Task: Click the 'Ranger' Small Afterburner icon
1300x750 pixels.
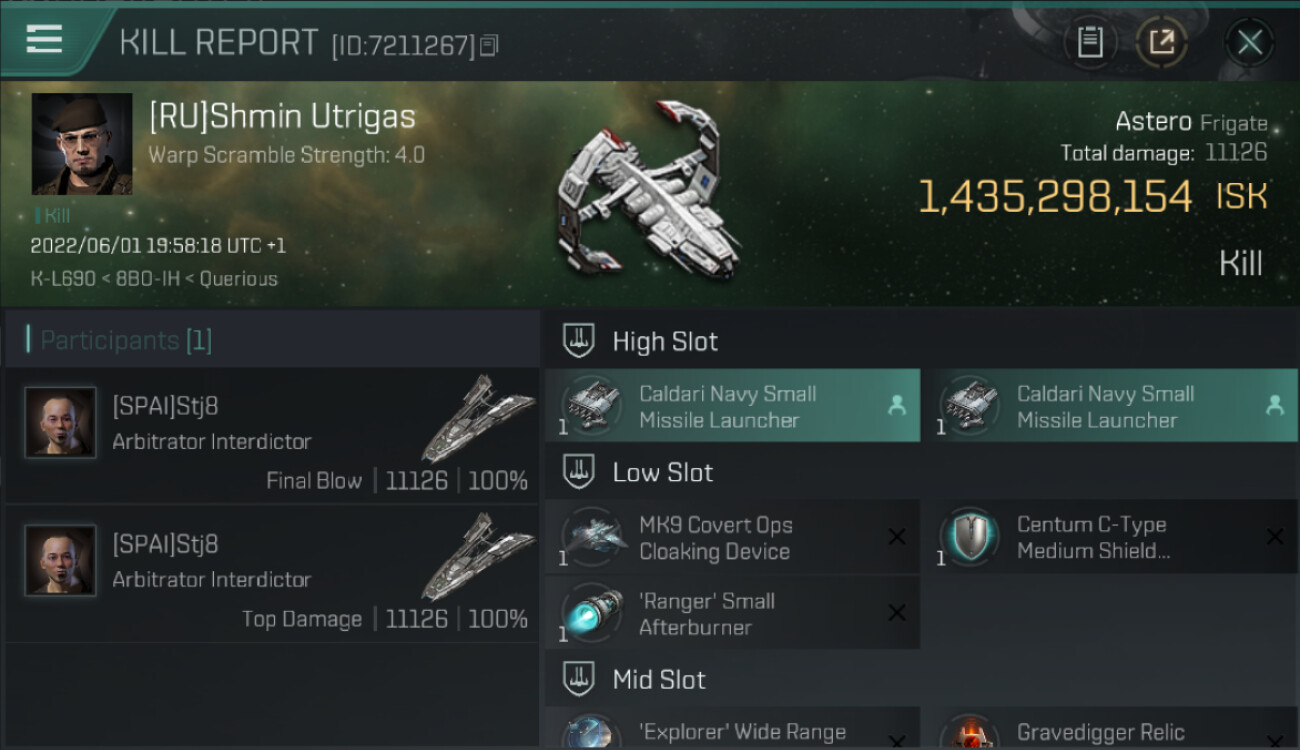Action: (x=591, y=613)
